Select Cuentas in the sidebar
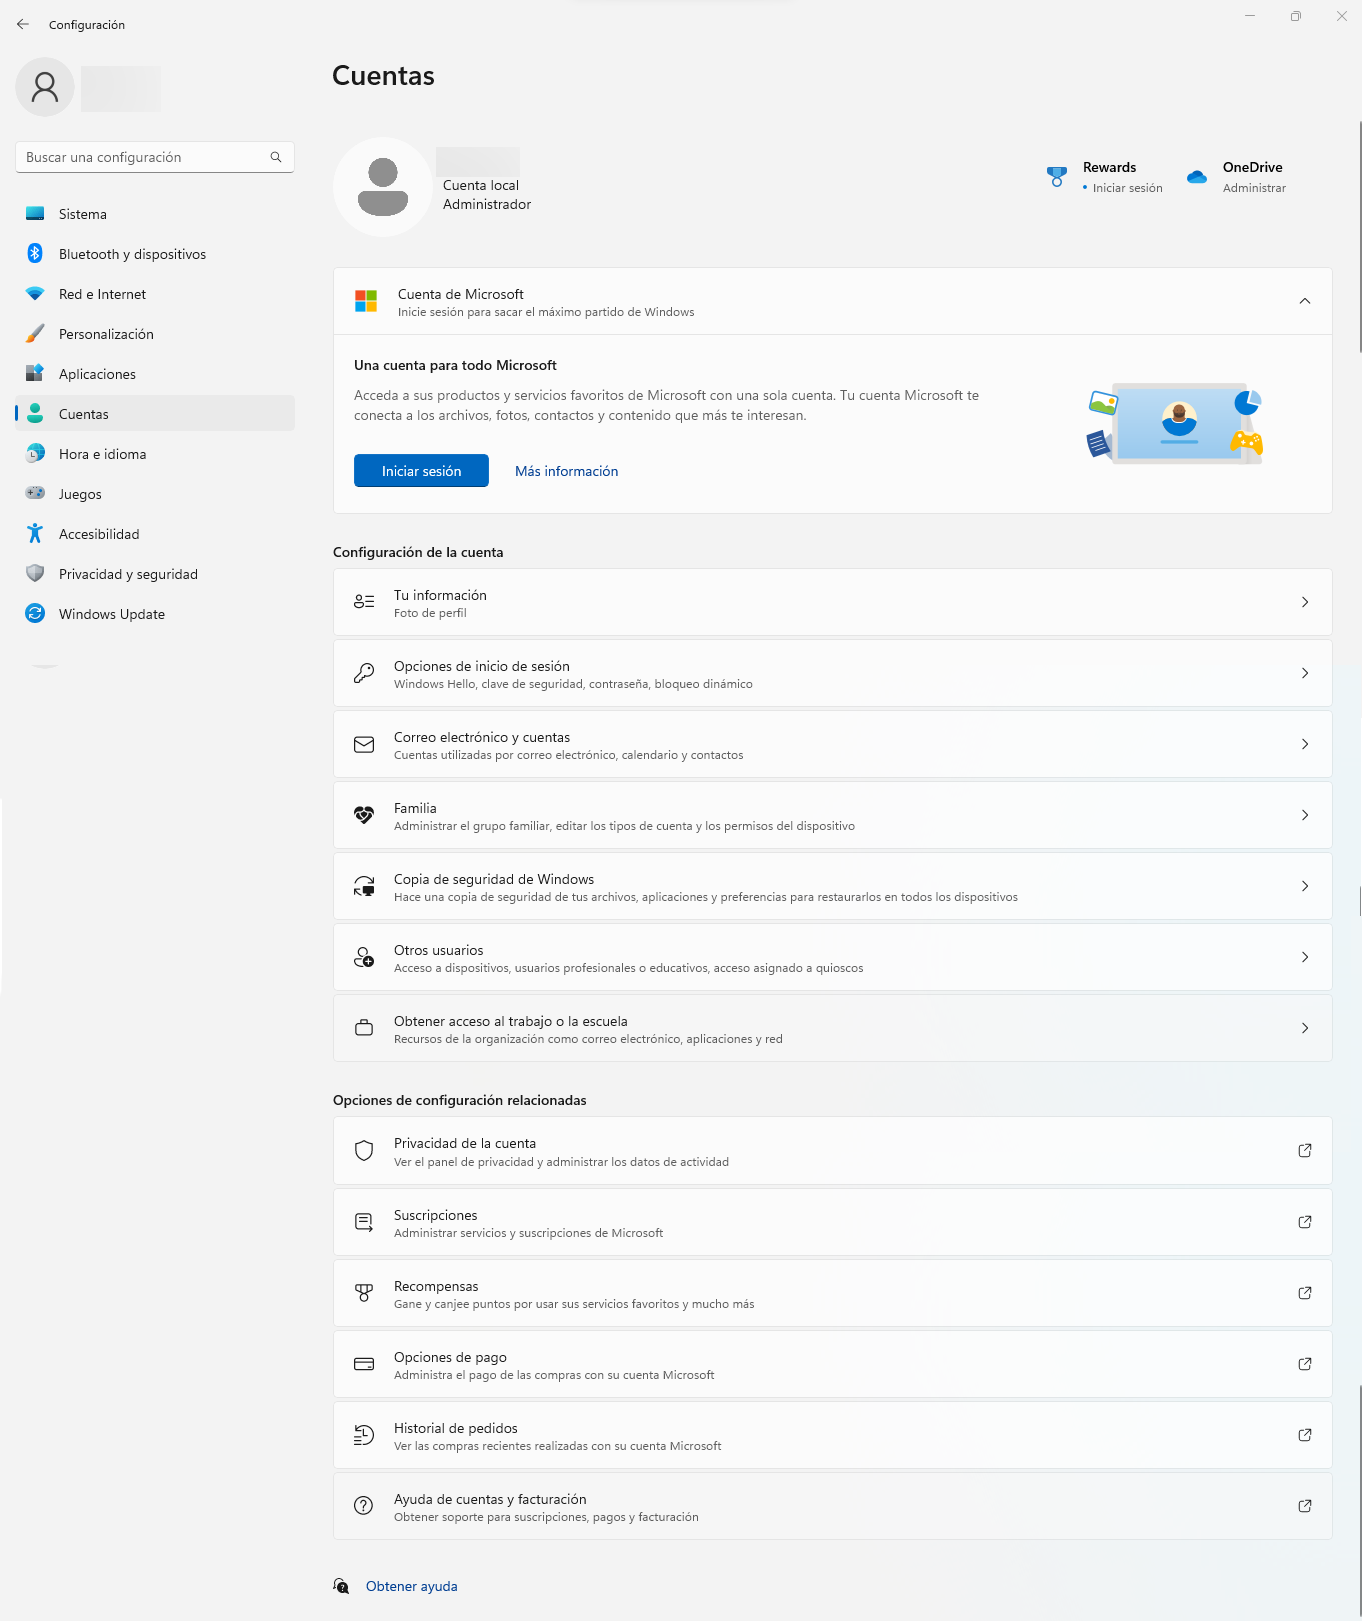 point(155,414)
